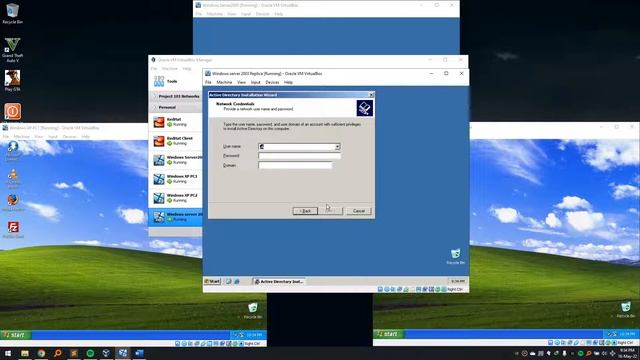Open the User name dropdown arrow
Viewport: 640px width, 360px height.
click(x=337, y=147)
